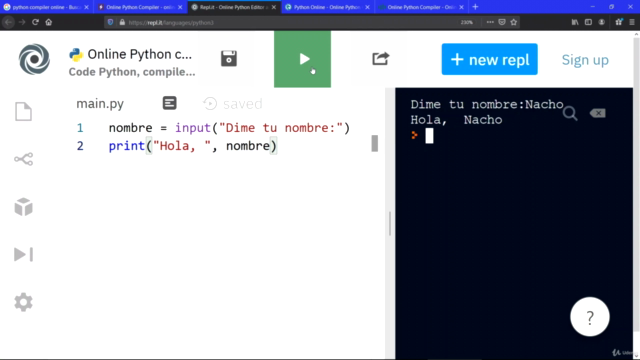Switch to the last 'Online Python Compiler' tab
This screenshot has height=360, width=640.
coord(421,7)
